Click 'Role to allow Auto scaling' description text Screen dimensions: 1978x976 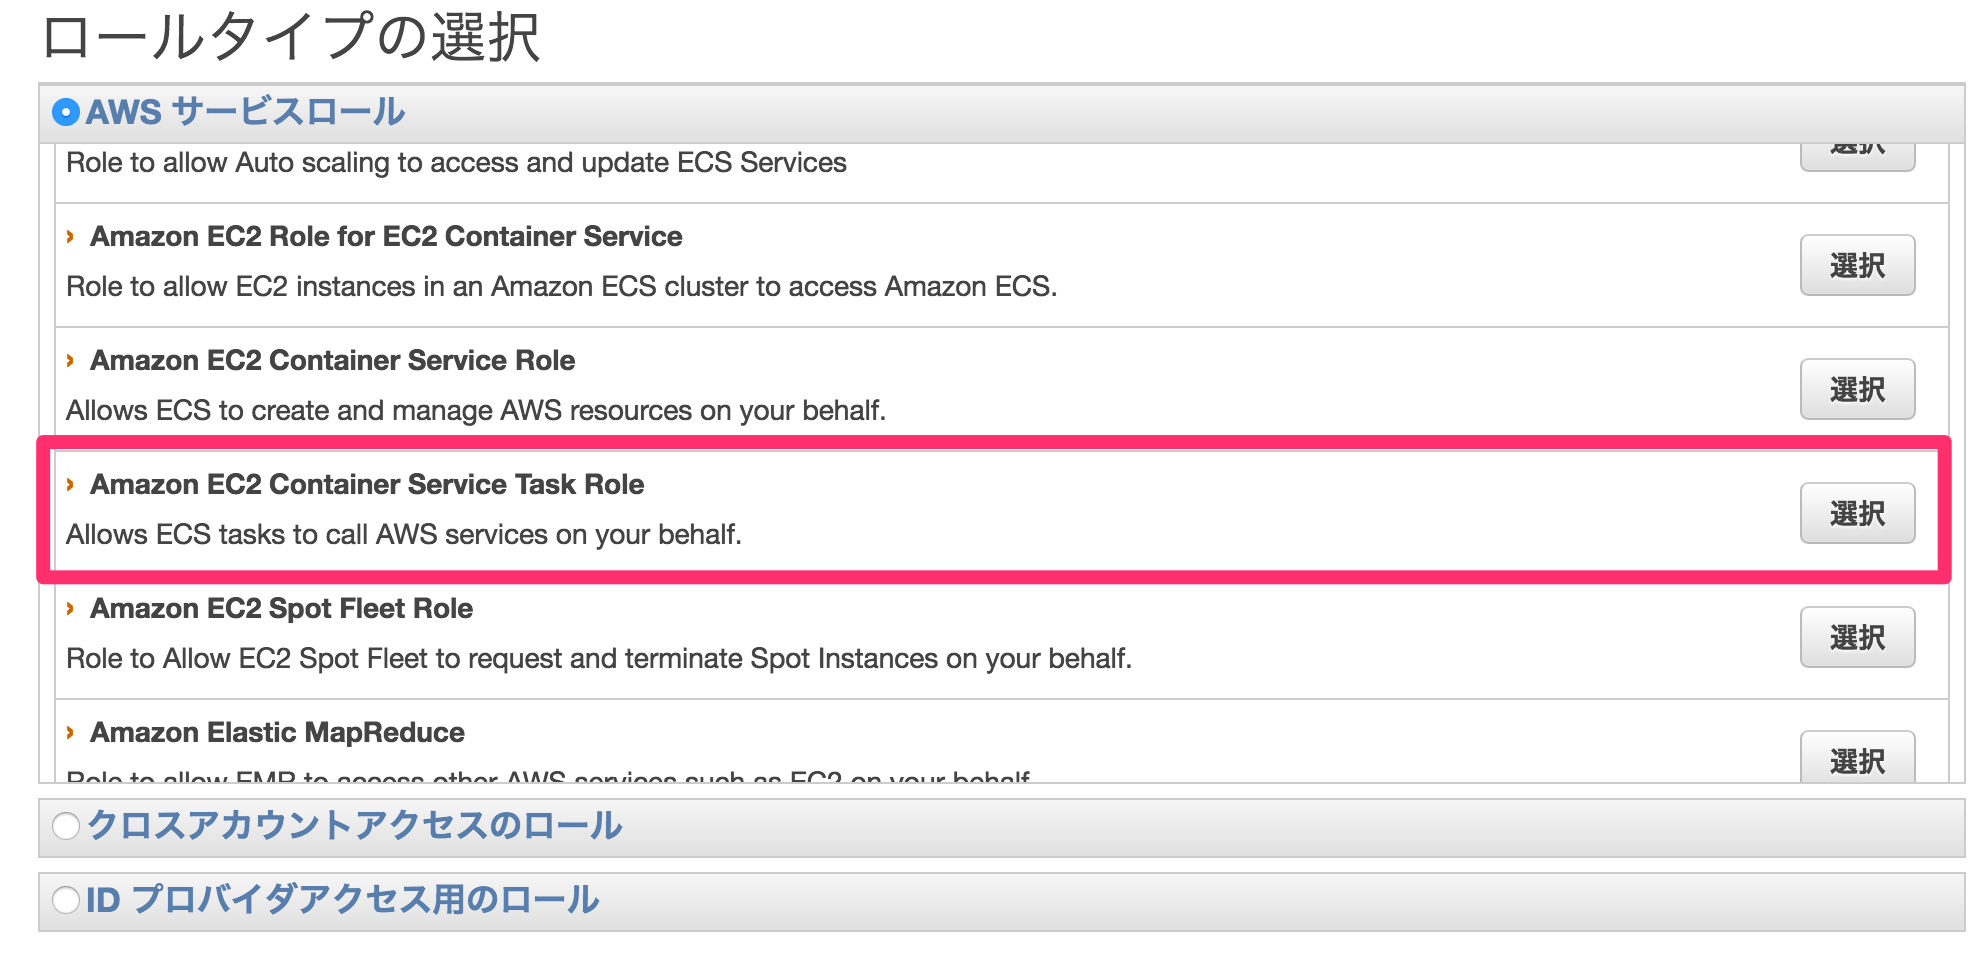[x=456, y=163]
